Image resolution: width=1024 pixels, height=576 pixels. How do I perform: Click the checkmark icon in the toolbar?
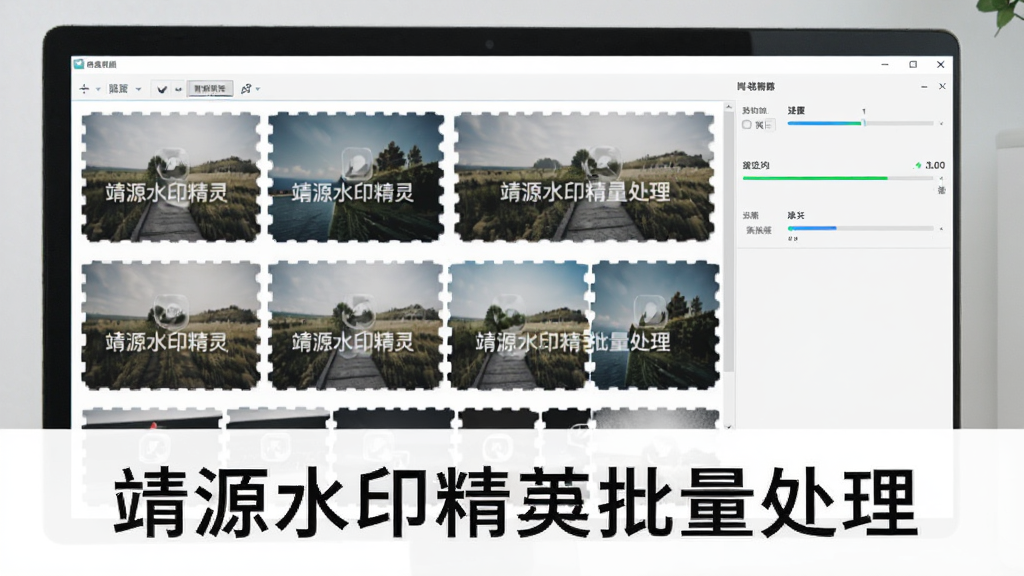coord(162,89)
